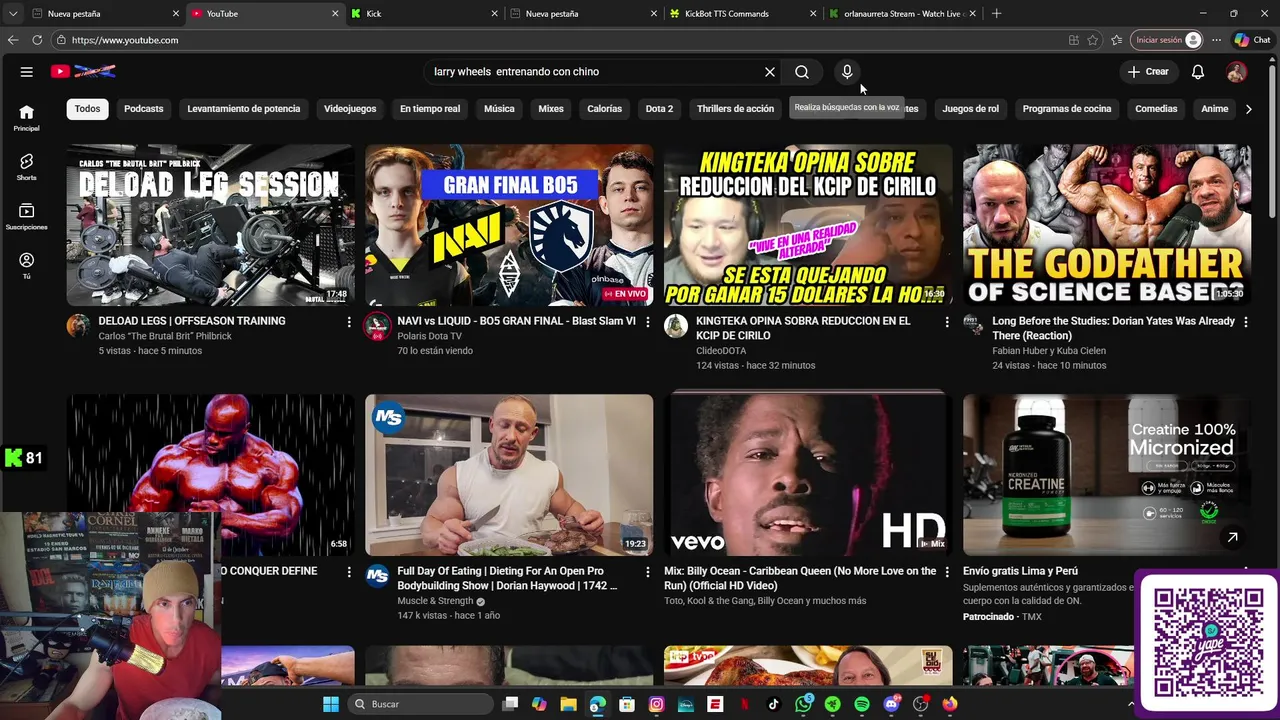Click the Crear button
1280x720 pixels.
click(1147, 72)
